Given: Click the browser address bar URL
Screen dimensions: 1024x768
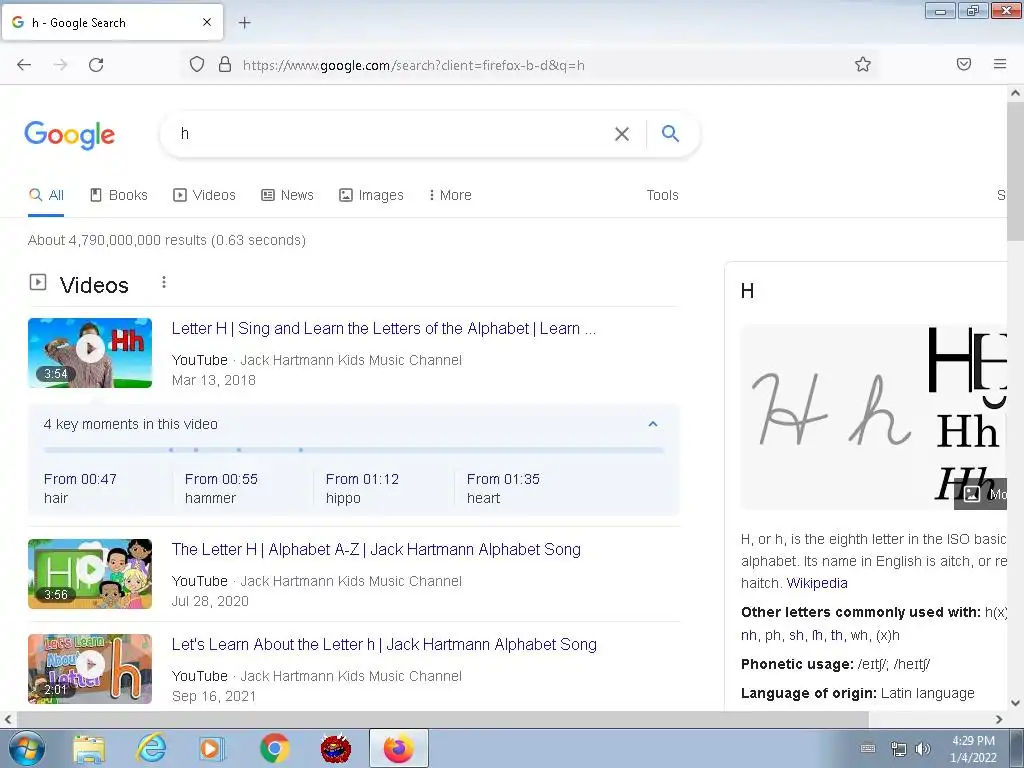Looking at the screenshot, I should pyautogui.click(x=413, y=65).
